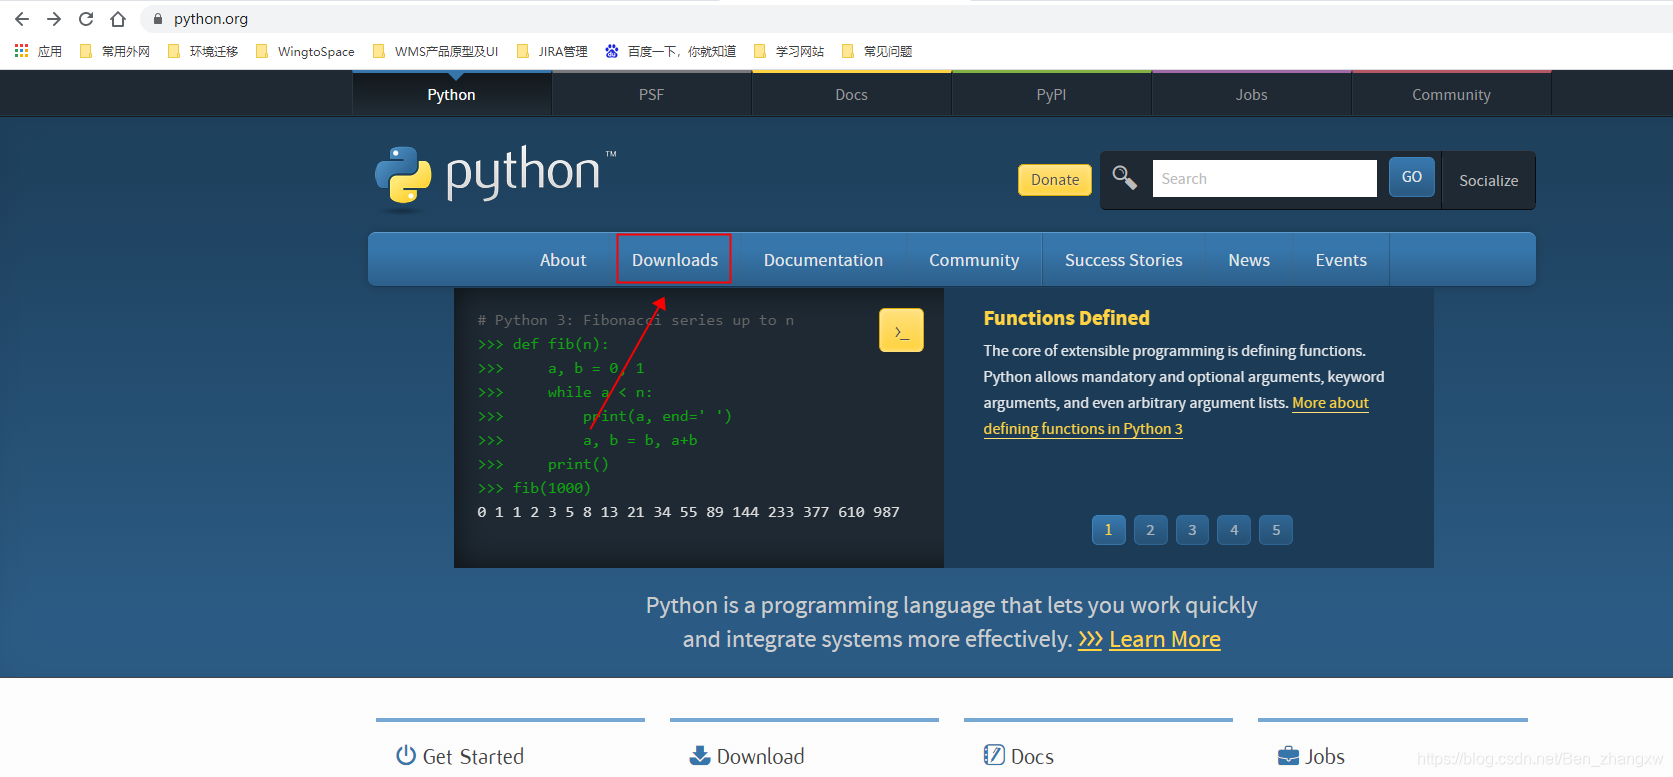Screen dimensions: 1673x777
Task: Open the JIRA管理 bookmark folder
Action: pyautogui.click(x=552, y=51)
